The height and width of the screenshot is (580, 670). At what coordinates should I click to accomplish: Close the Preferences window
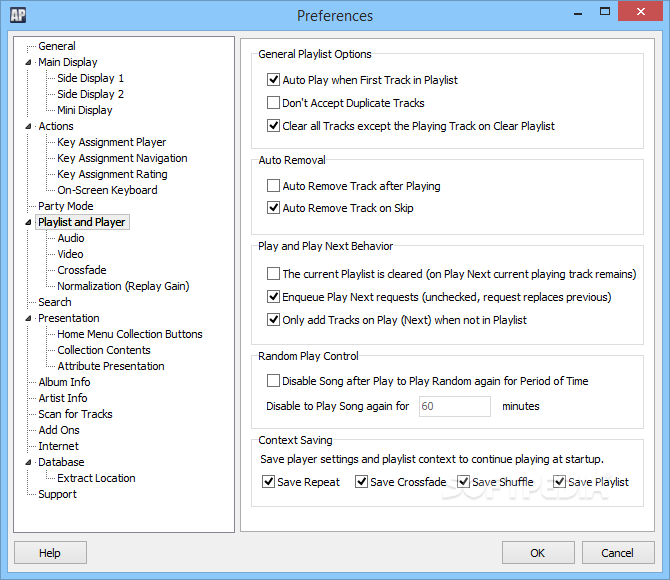click(641, 12)
